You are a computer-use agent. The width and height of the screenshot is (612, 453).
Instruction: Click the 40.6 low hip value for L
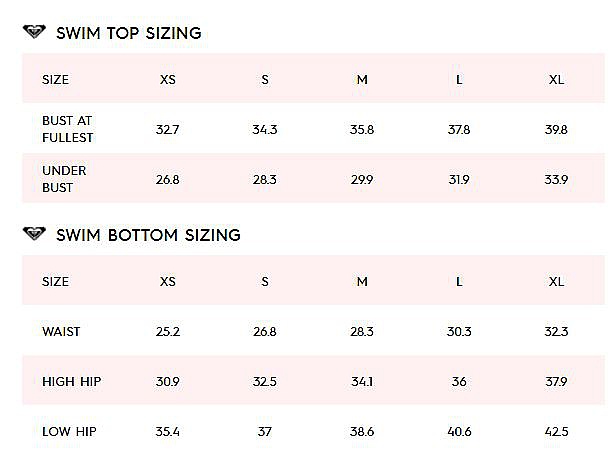[459, 432]
